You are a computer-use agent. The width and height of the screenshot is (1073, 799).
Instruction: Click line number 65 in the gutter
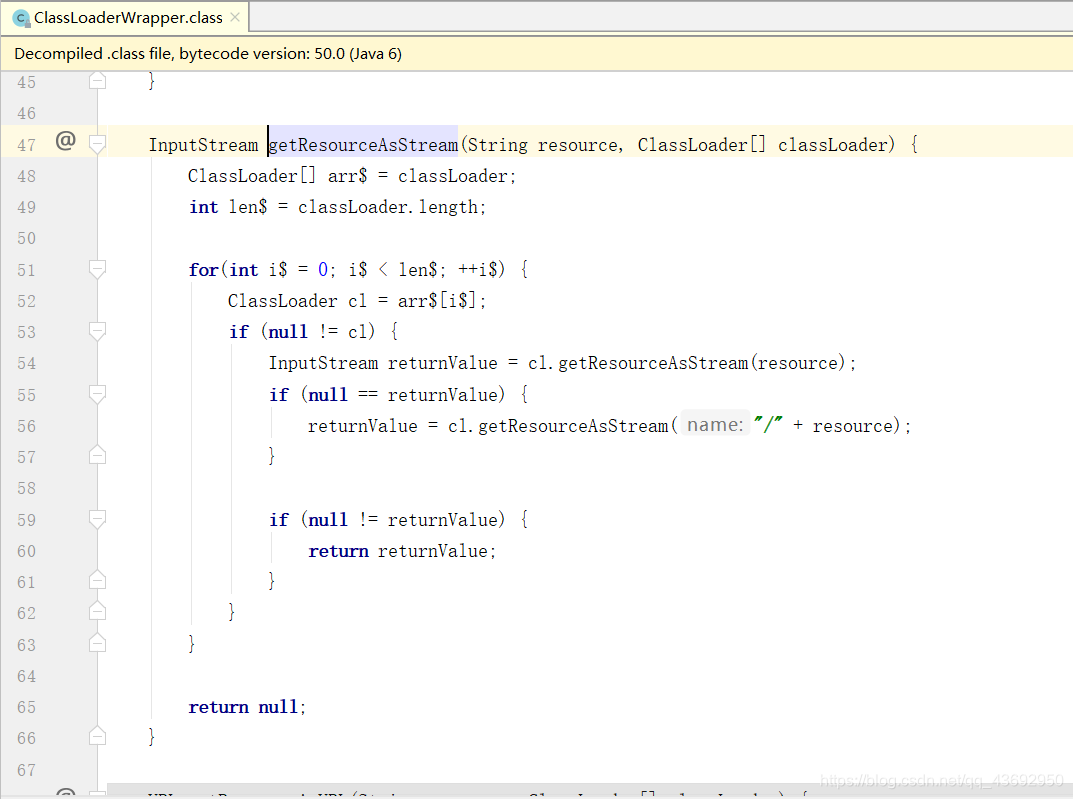27,707
